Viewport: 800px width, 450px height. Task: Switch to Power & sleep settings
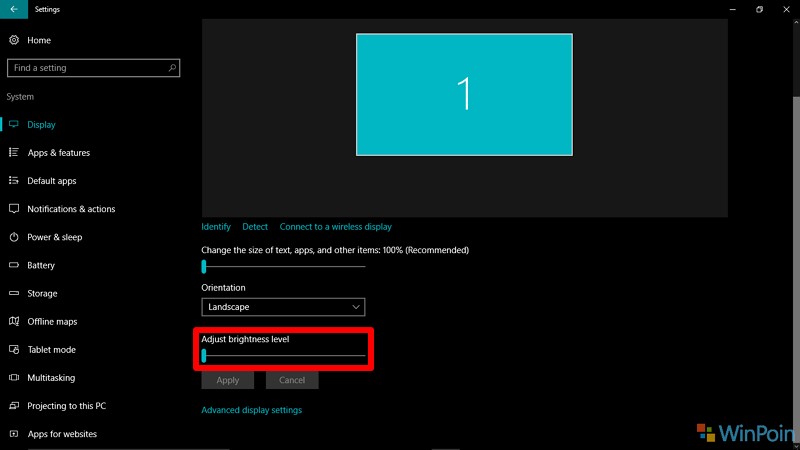pos(55,237)
